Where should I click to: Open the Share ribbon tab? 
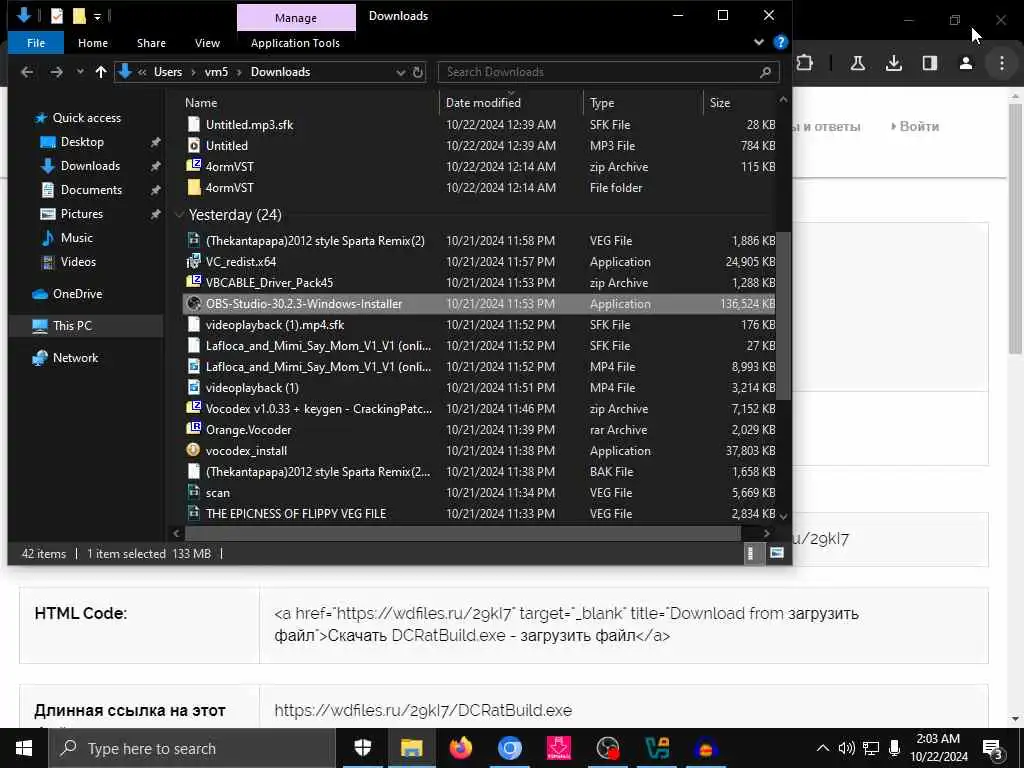pos(152,42)
